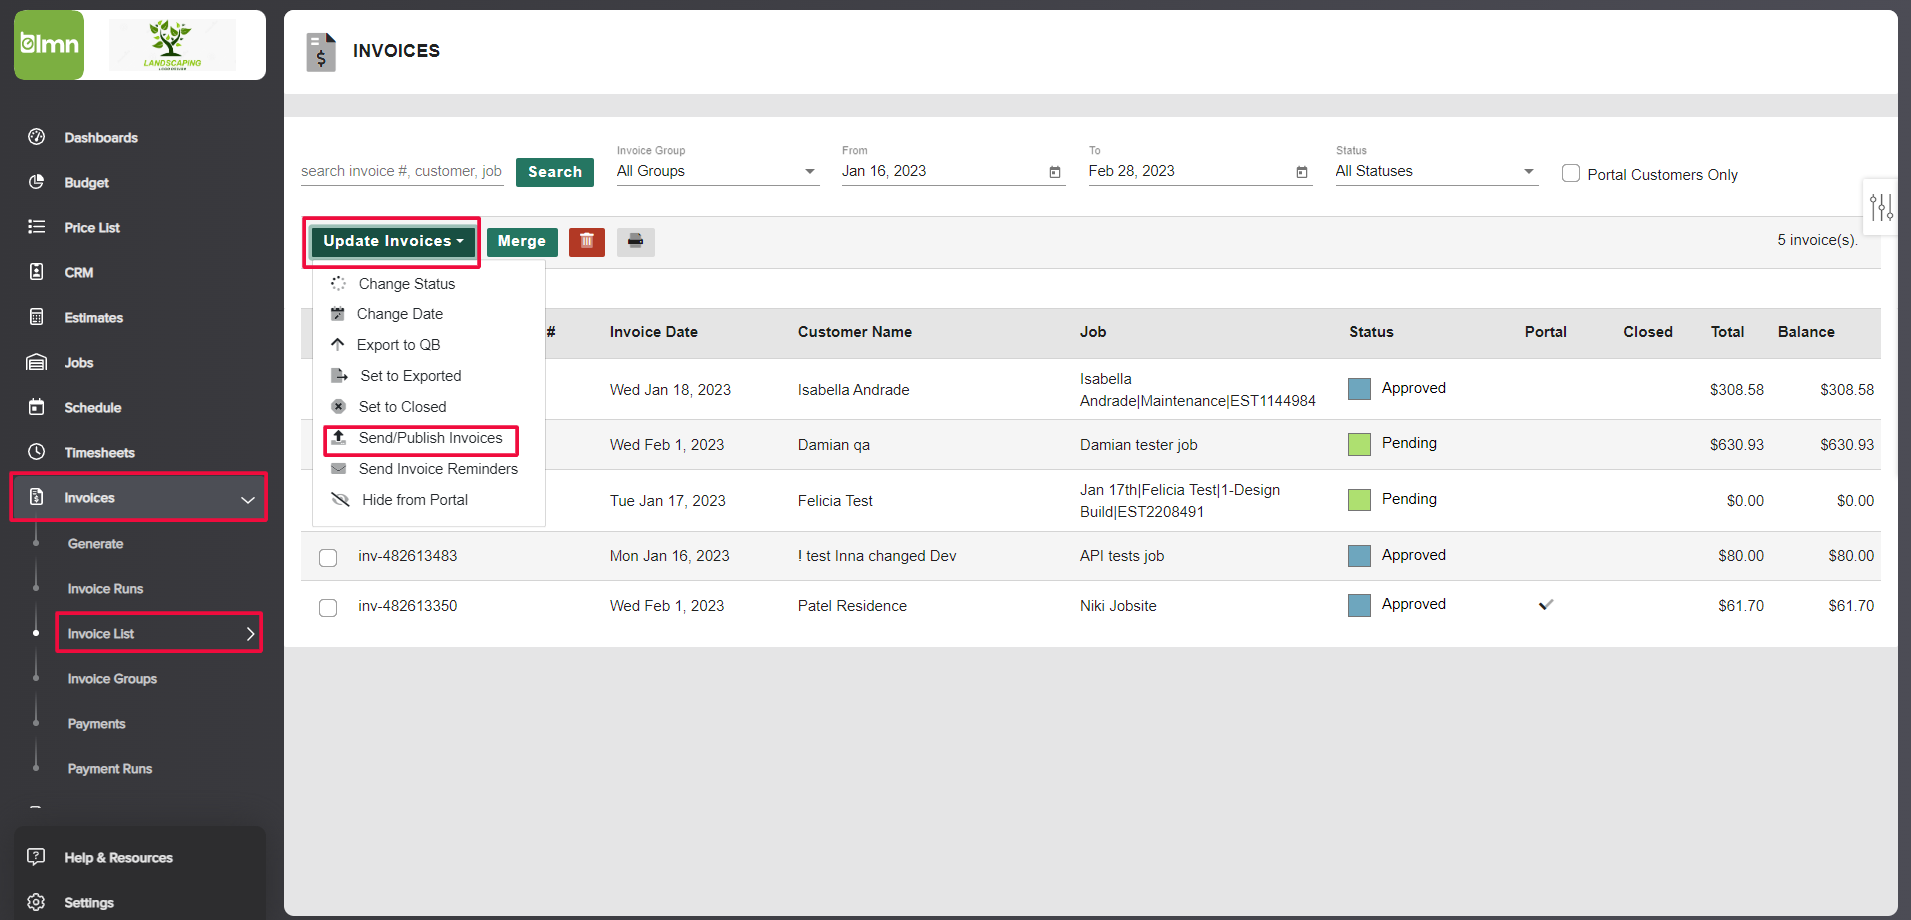Screen dimensions: 1911x920
Task: Sort by Customer Name column header
Action: click(855, 332)
